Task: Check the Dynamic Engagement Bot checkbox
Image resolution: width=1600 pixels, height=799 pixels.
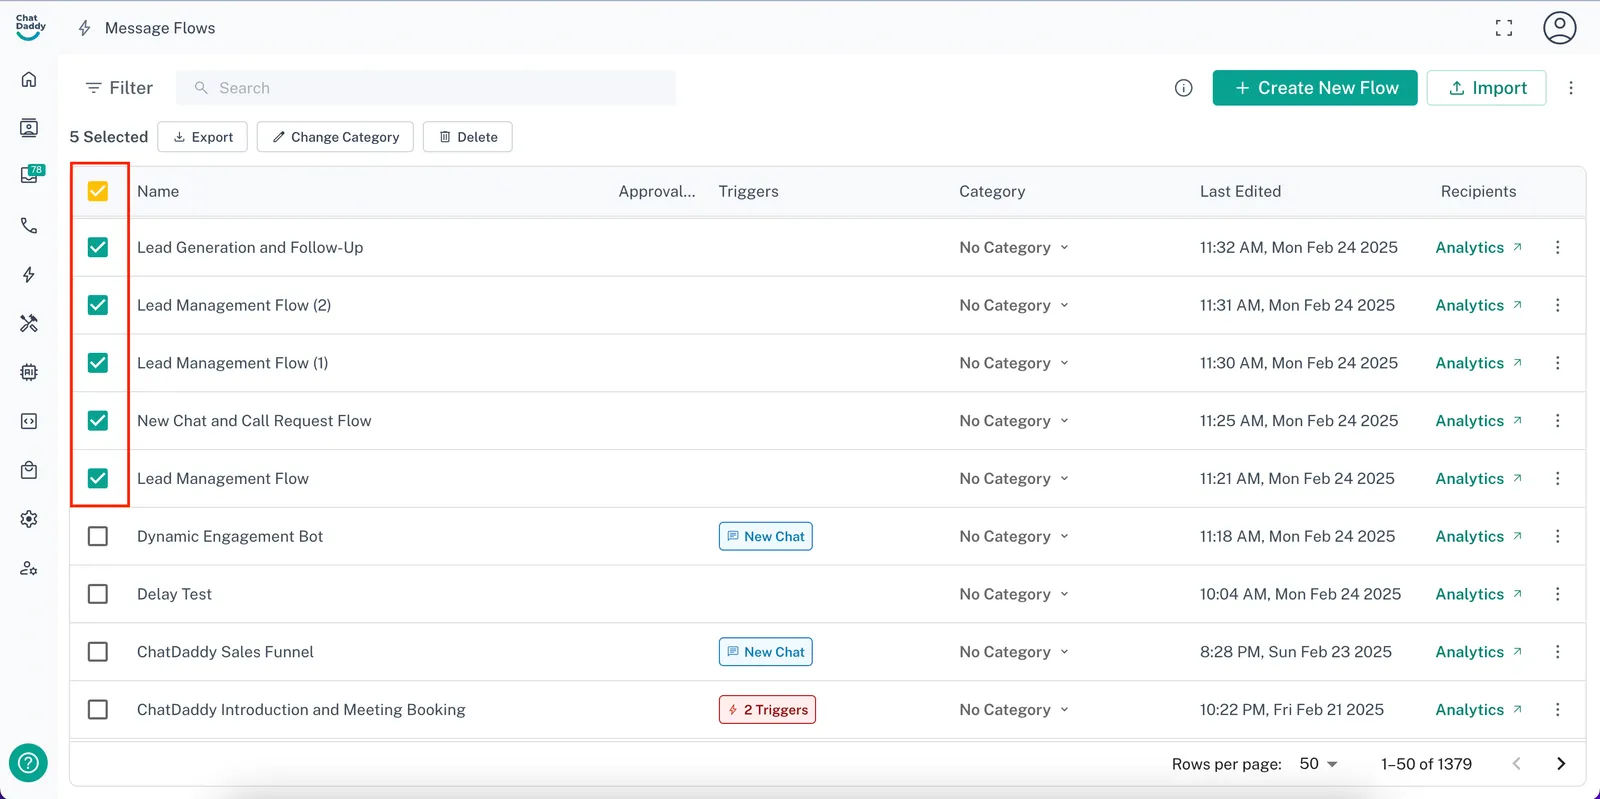Action: (98, 537)
